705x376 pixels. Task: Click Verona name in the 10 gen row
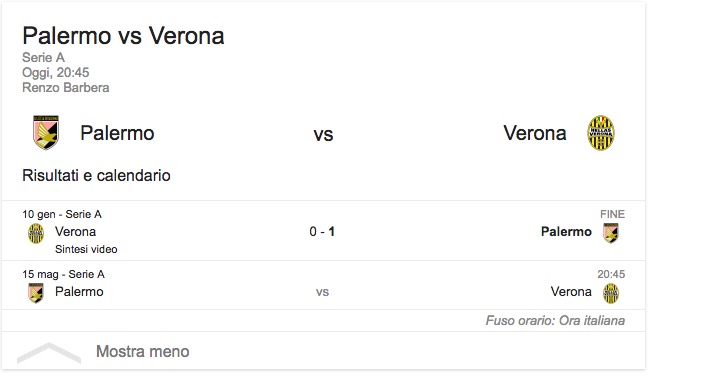click(x=76, y=232)
